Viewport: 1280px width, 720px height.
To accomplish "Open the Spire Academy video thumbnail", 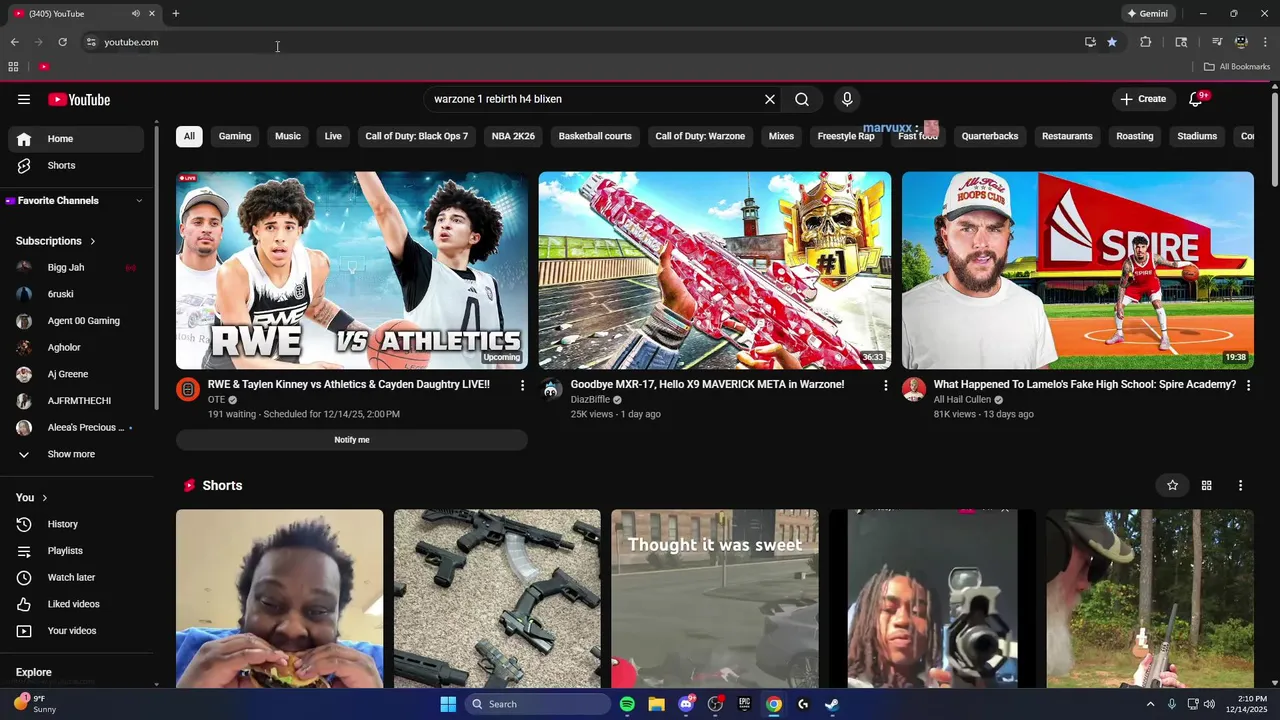I will [x=1078, y=271].
